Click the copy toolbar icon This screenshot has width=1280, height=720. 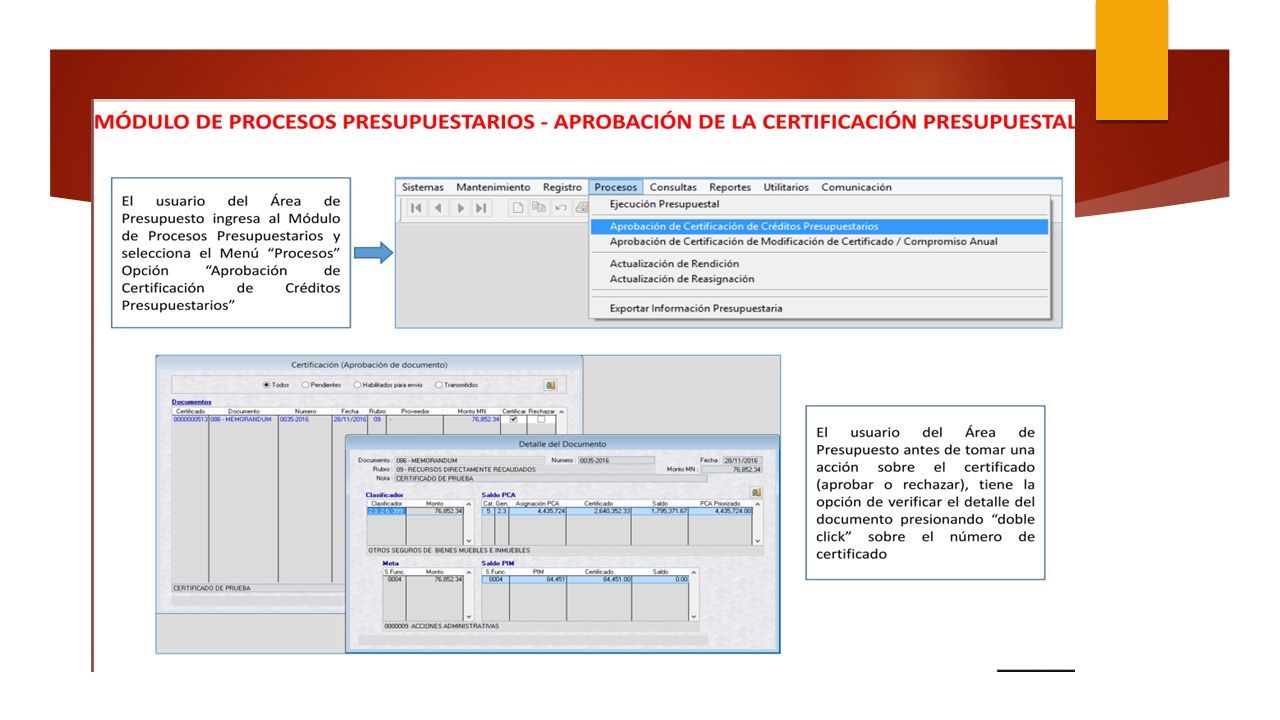coord(539,208)
